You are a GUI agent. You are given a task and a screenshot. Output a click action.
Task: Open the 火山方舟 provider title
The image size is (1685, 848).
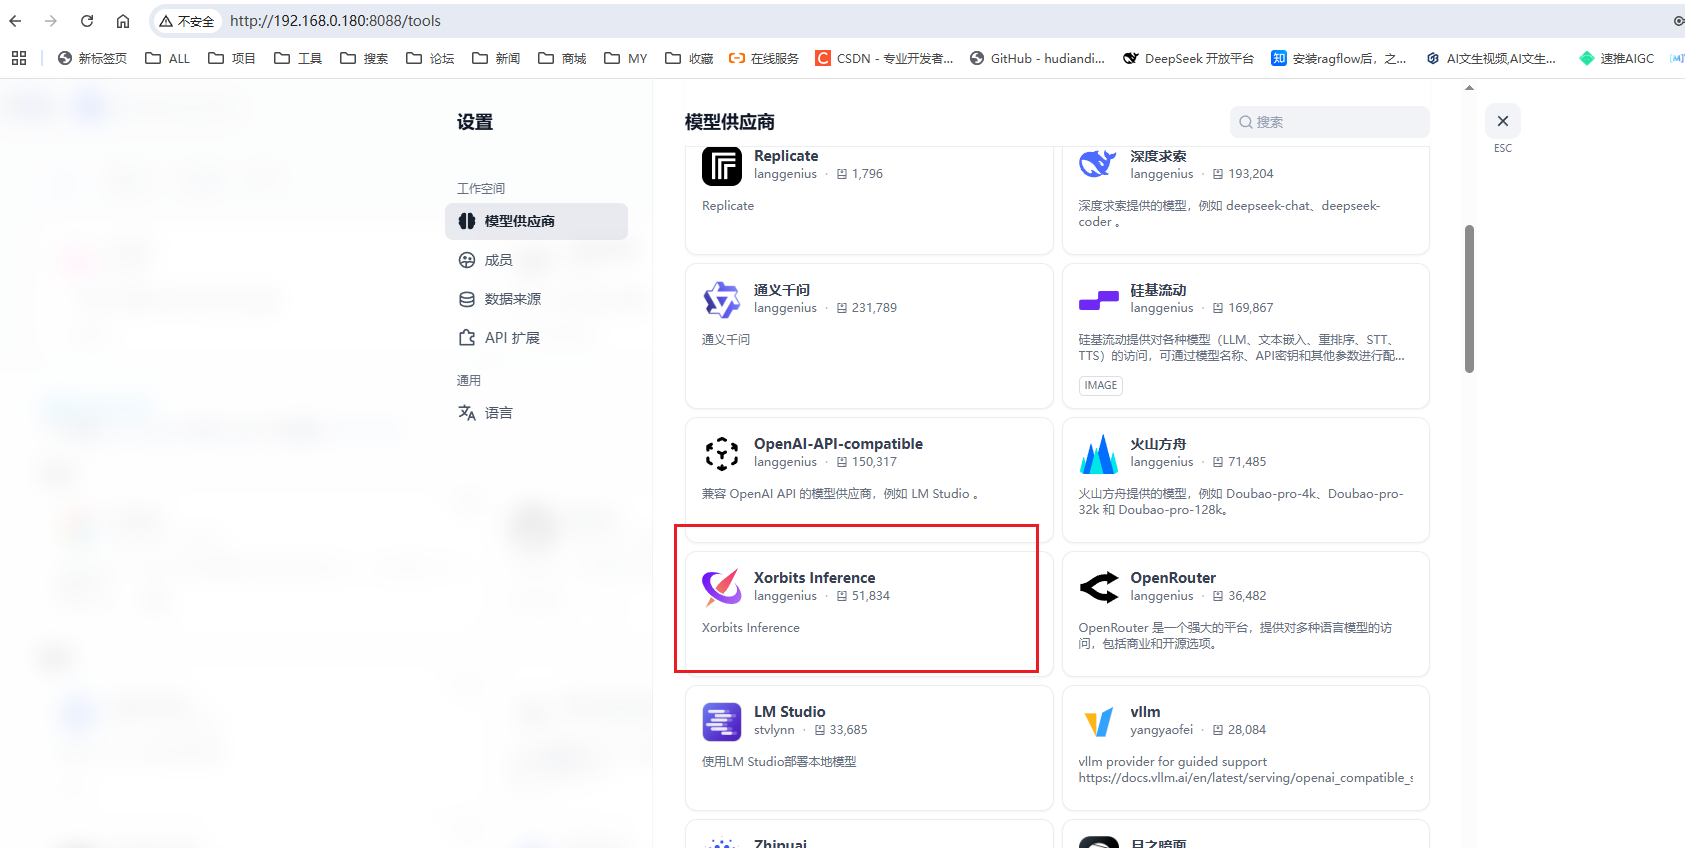click(x=1158, y=444)
